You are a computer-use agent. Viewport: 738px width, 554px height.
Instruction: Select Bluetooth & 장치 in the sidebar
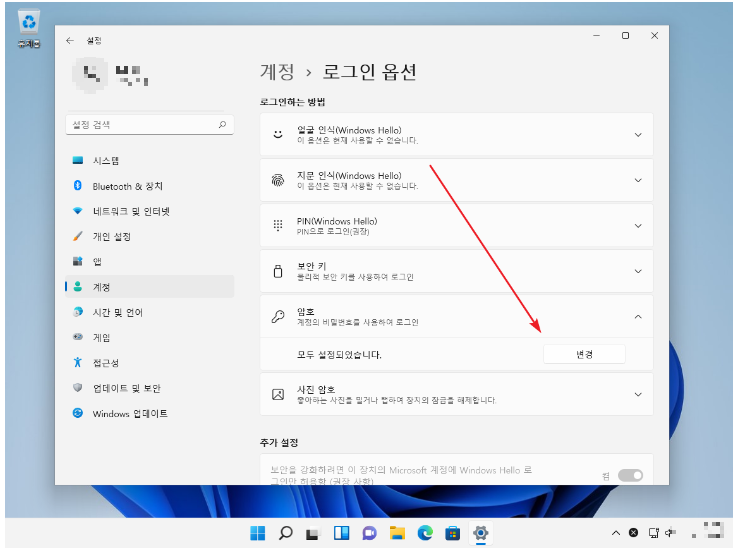150,186
